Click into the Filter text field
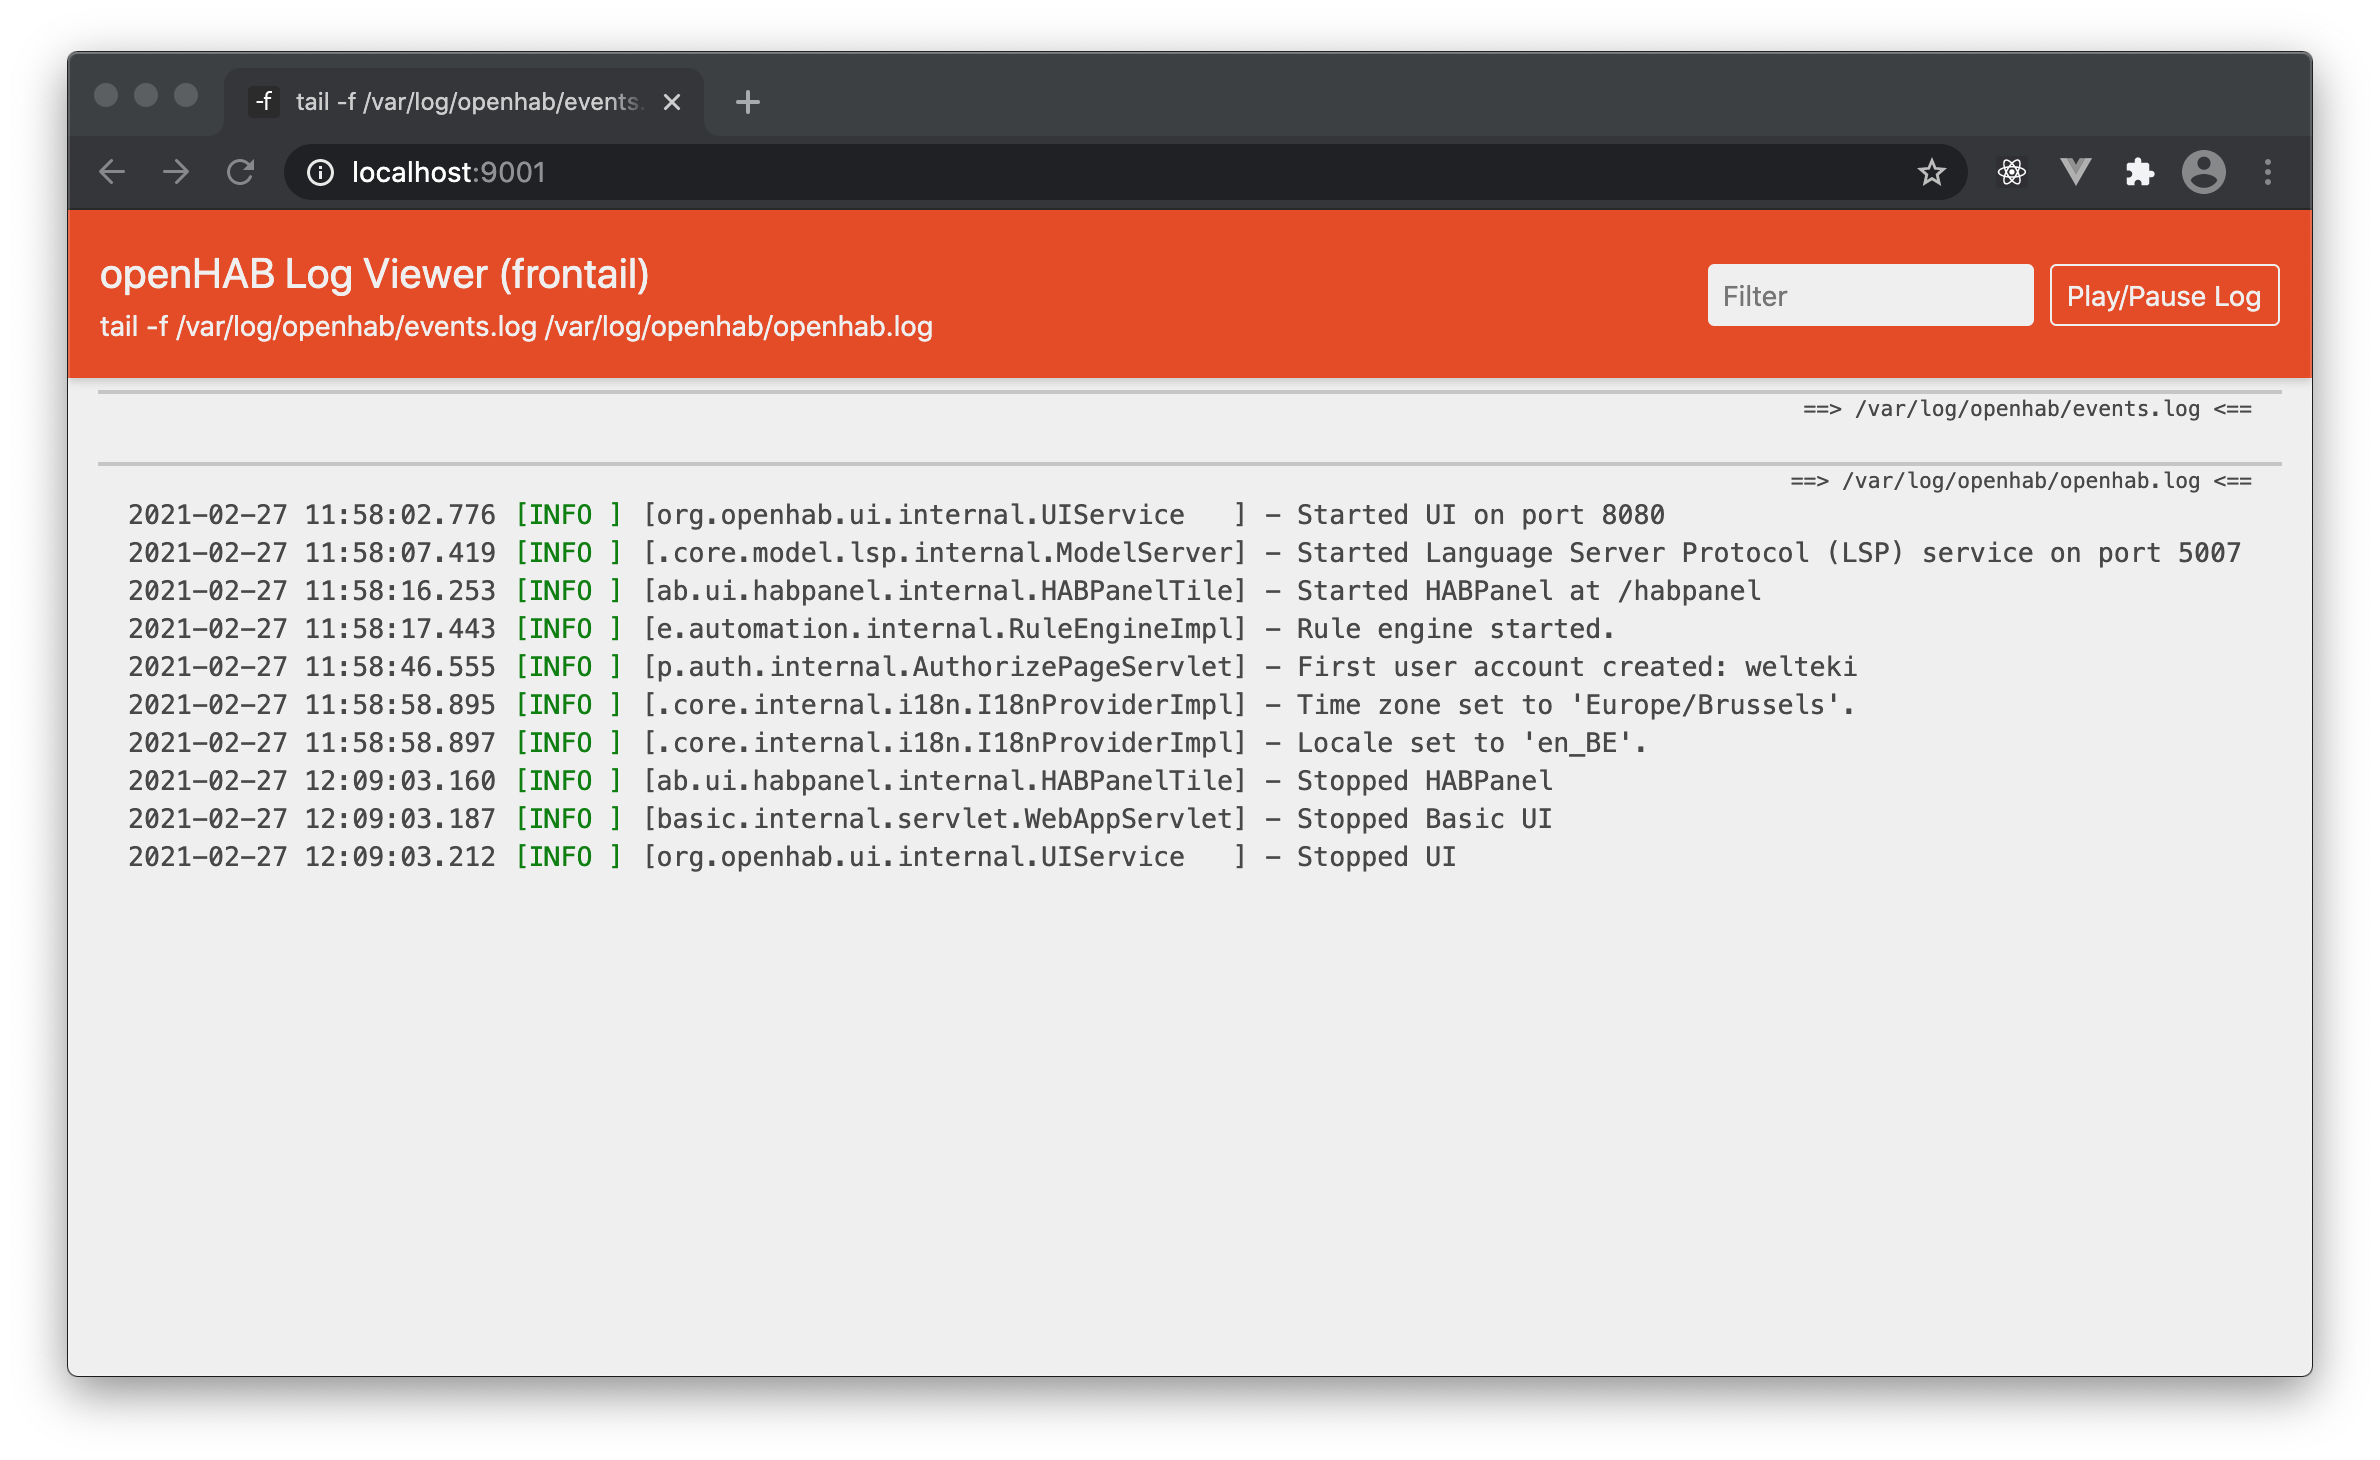The width and height of the screenshot is (2380, 1460). tap(1869, 296)
